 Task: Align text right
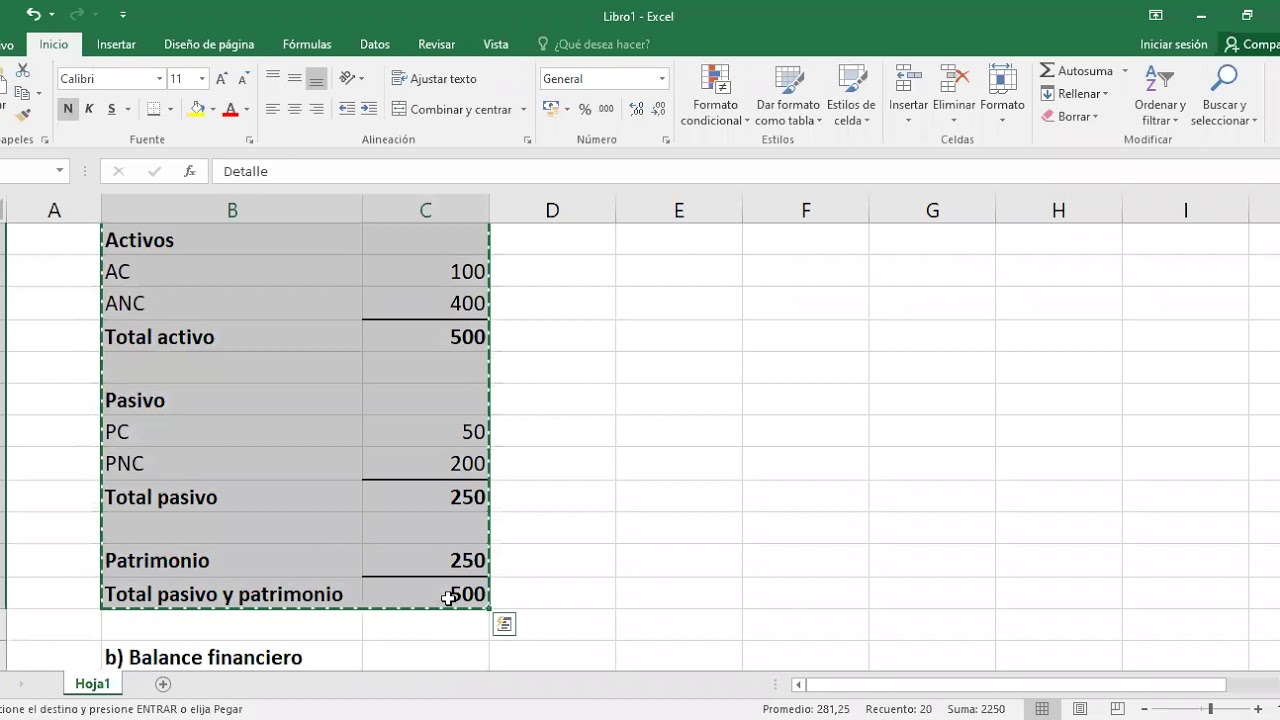click(x=317, y=109)
